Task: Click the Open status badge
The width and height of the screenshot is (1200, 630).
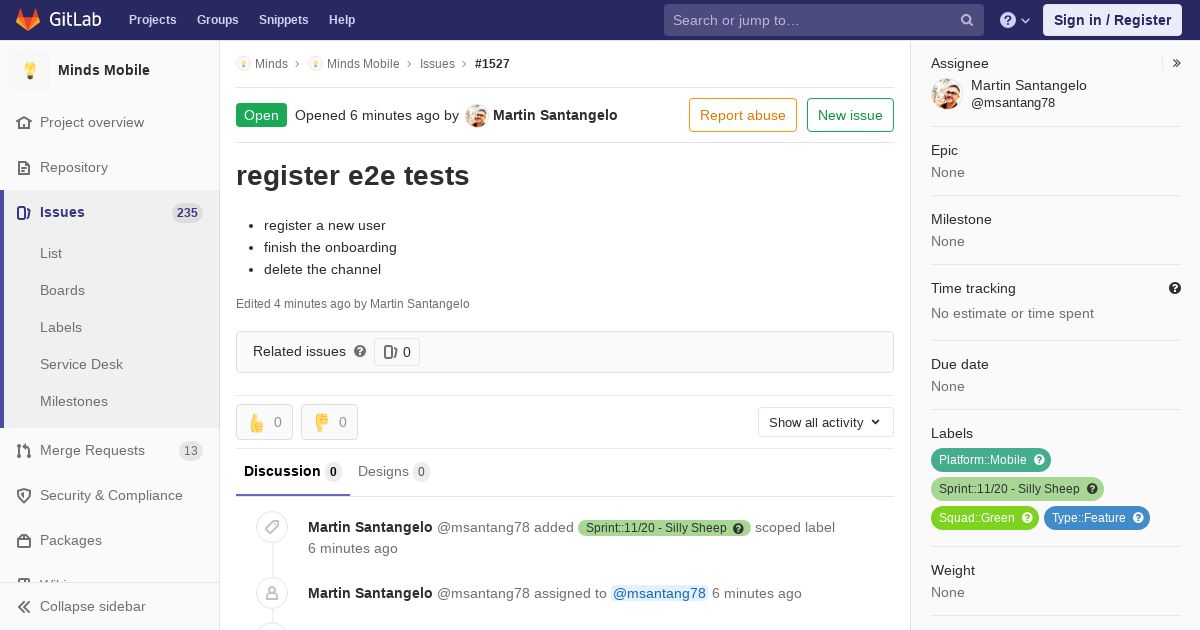Action: click(261, 115)
